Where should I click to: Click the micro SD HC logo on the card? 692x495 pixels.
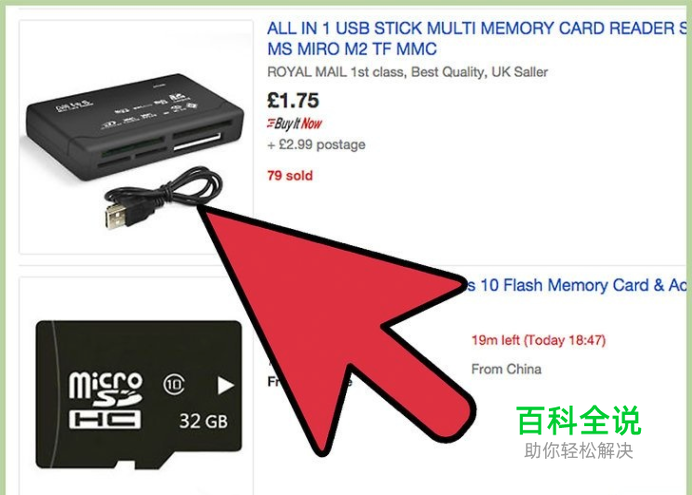[x=105, y=400]
